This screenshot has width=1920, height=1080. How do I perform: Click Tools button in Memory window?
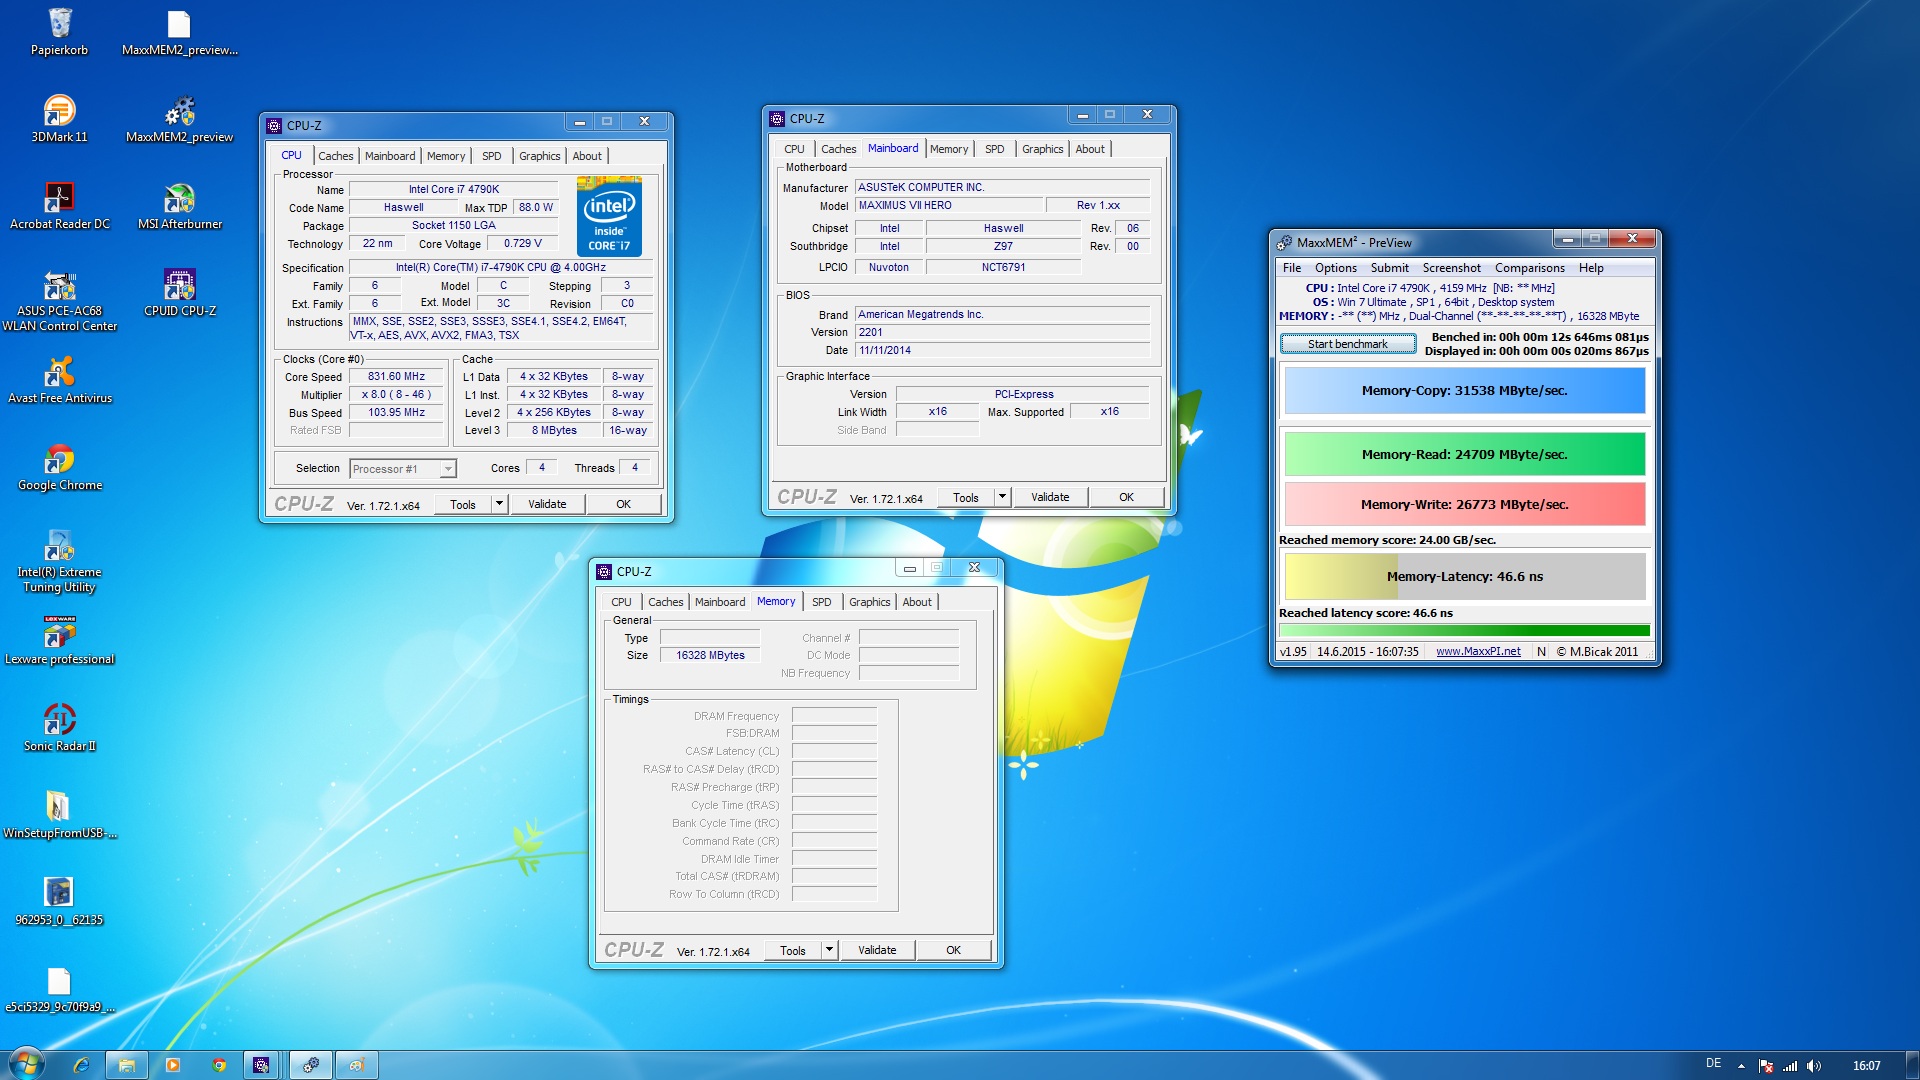click(792, 950)
